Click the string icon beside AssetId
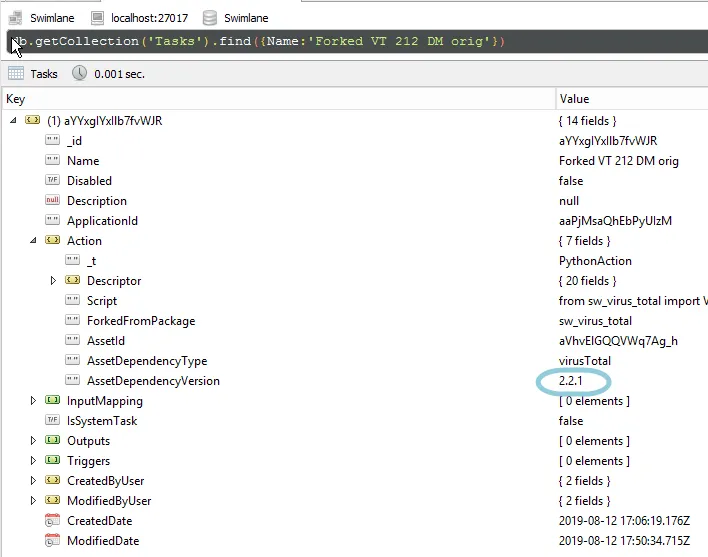708x557 pixels. coord(72,340)
